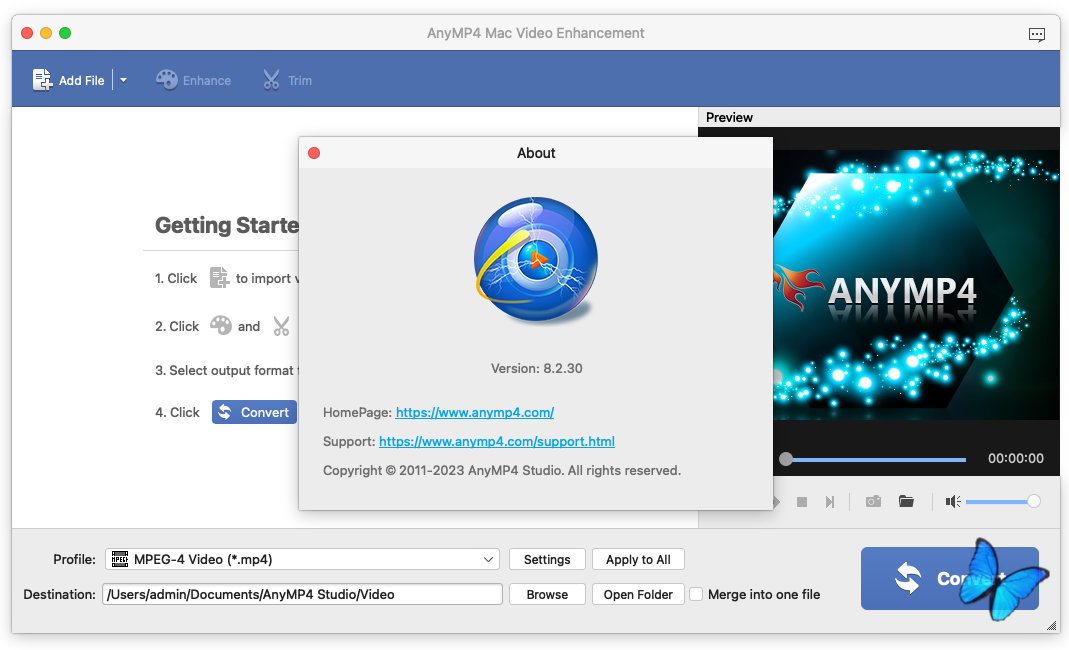Click Open Folder button
This screenshot has width=1069, height=650.
(x=638, y=594)
